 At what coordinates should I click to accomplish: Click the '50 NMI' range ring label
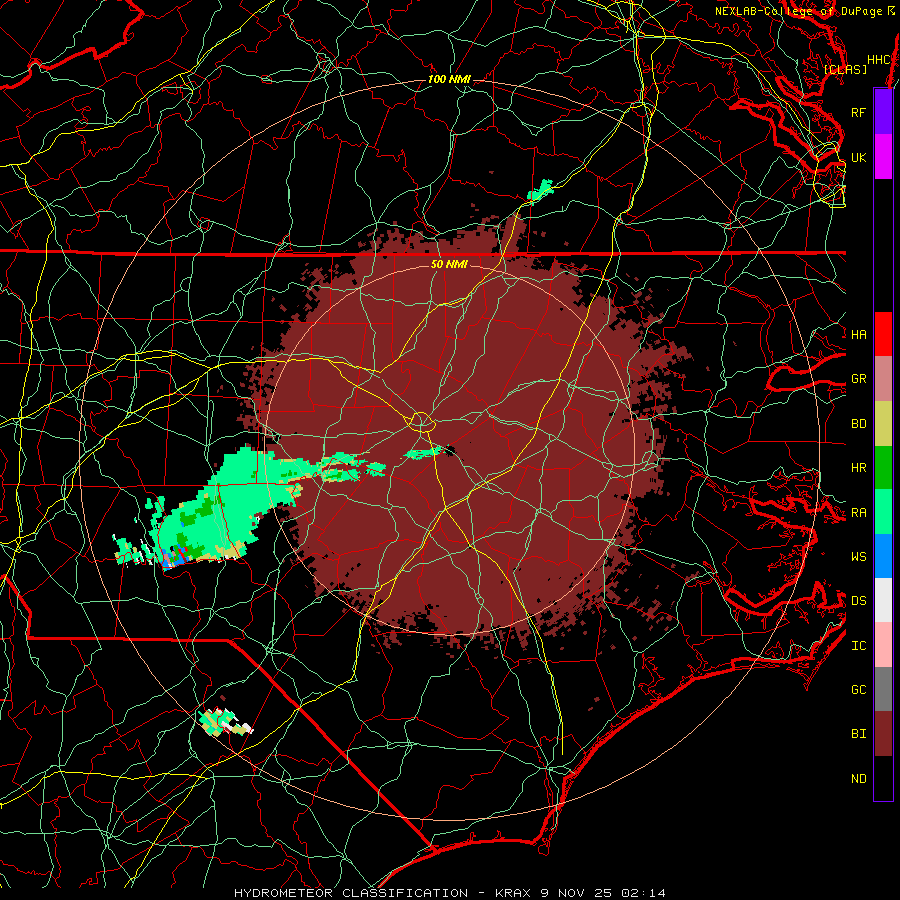[x=449, y=264]
